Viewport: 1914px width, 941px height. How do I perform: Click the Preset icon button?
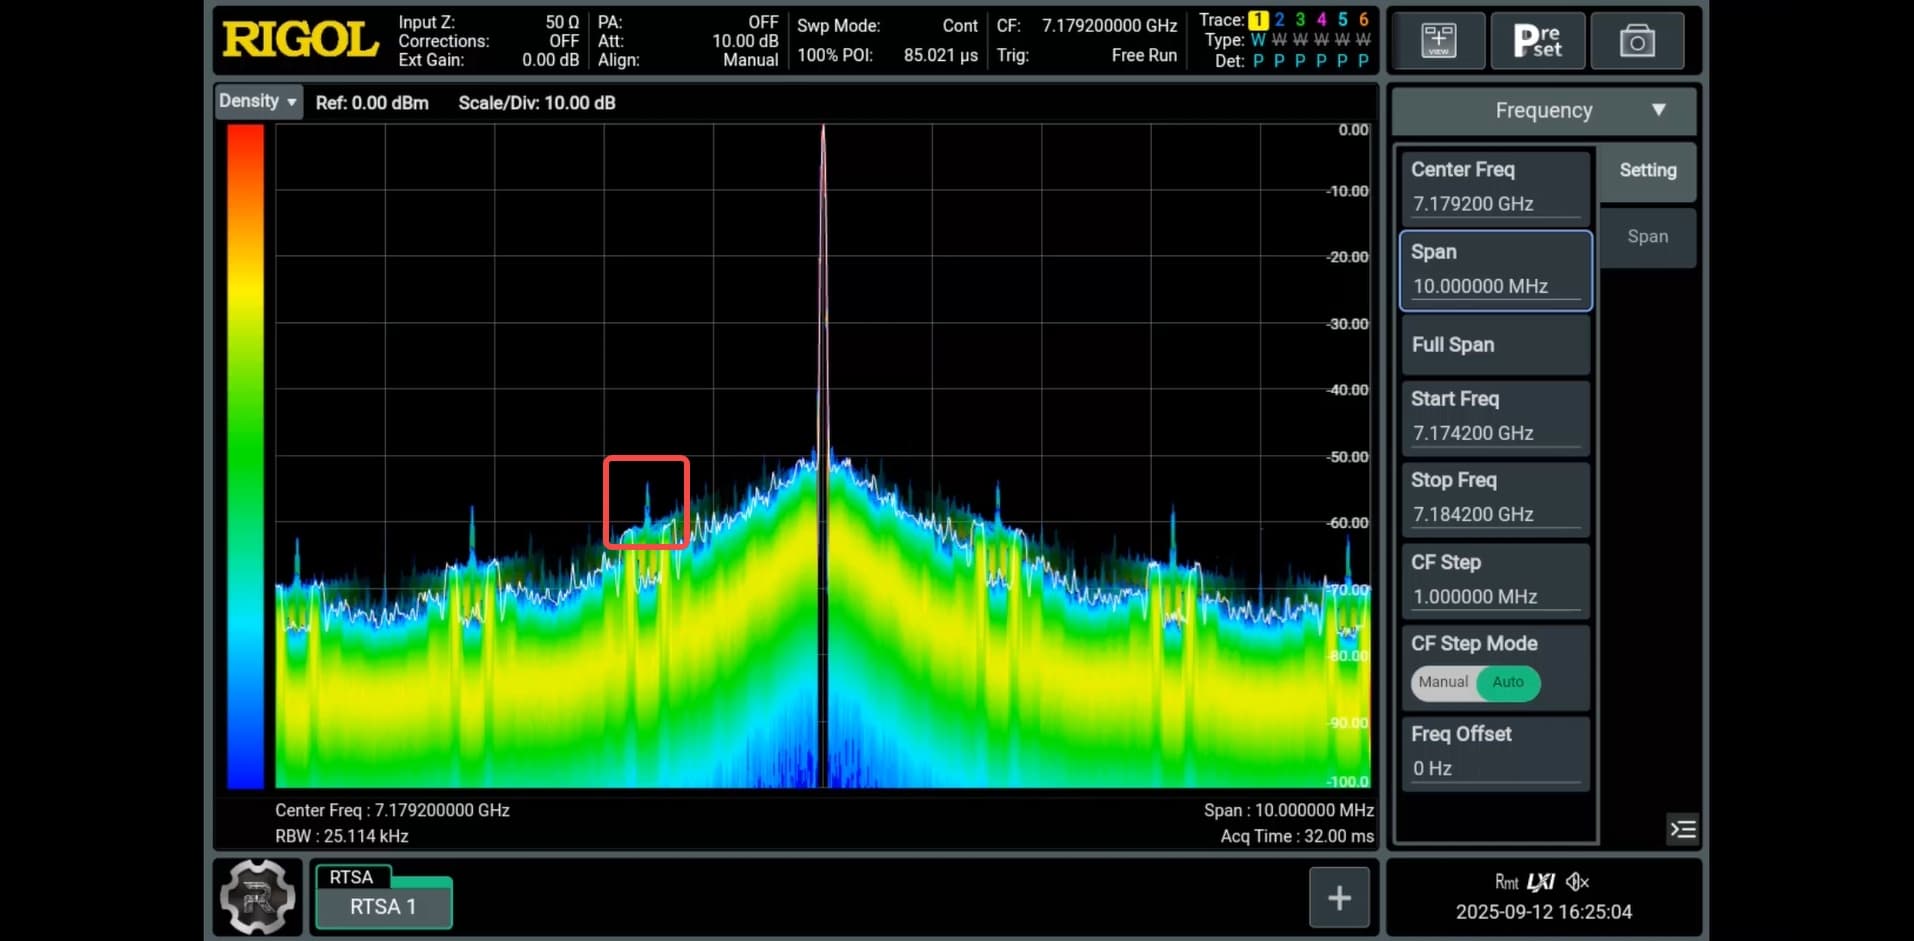(1537, 41)
